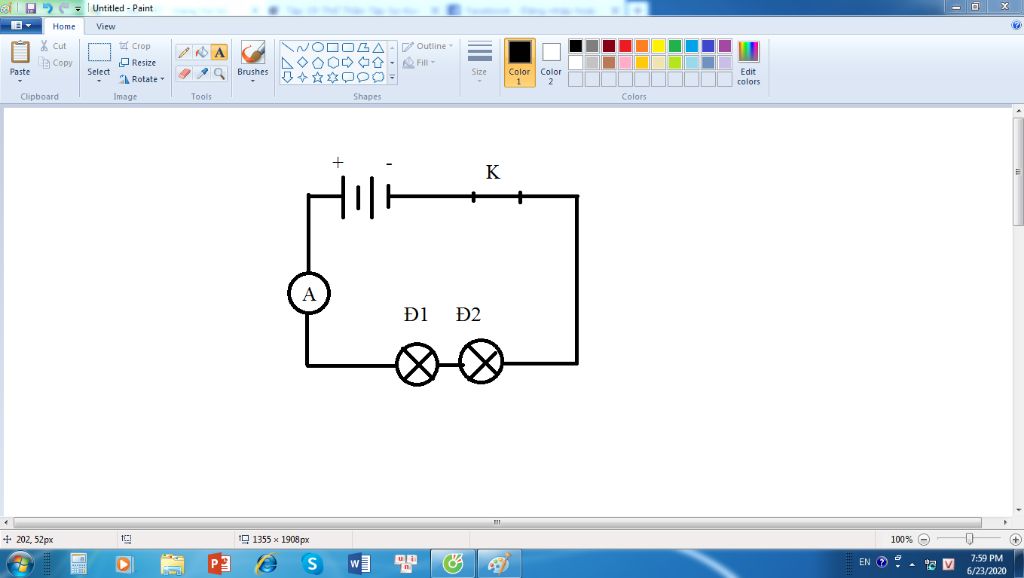Open the Size line thickness dropdown
1024x578 pixels.
[x=479, y=62]
